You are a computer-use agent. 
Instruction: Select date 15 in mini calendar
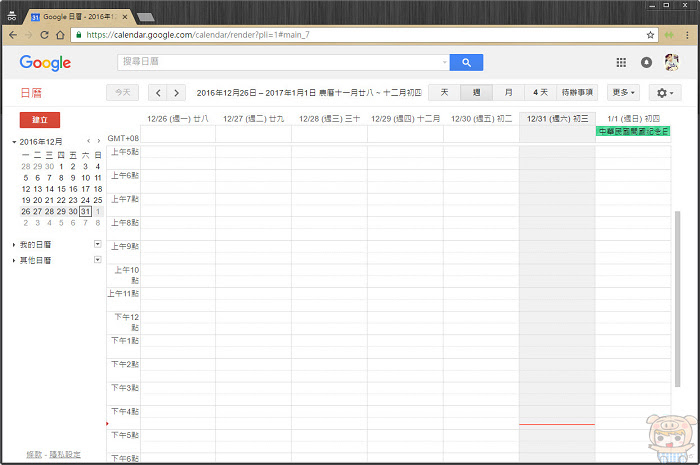click(62, 189)
